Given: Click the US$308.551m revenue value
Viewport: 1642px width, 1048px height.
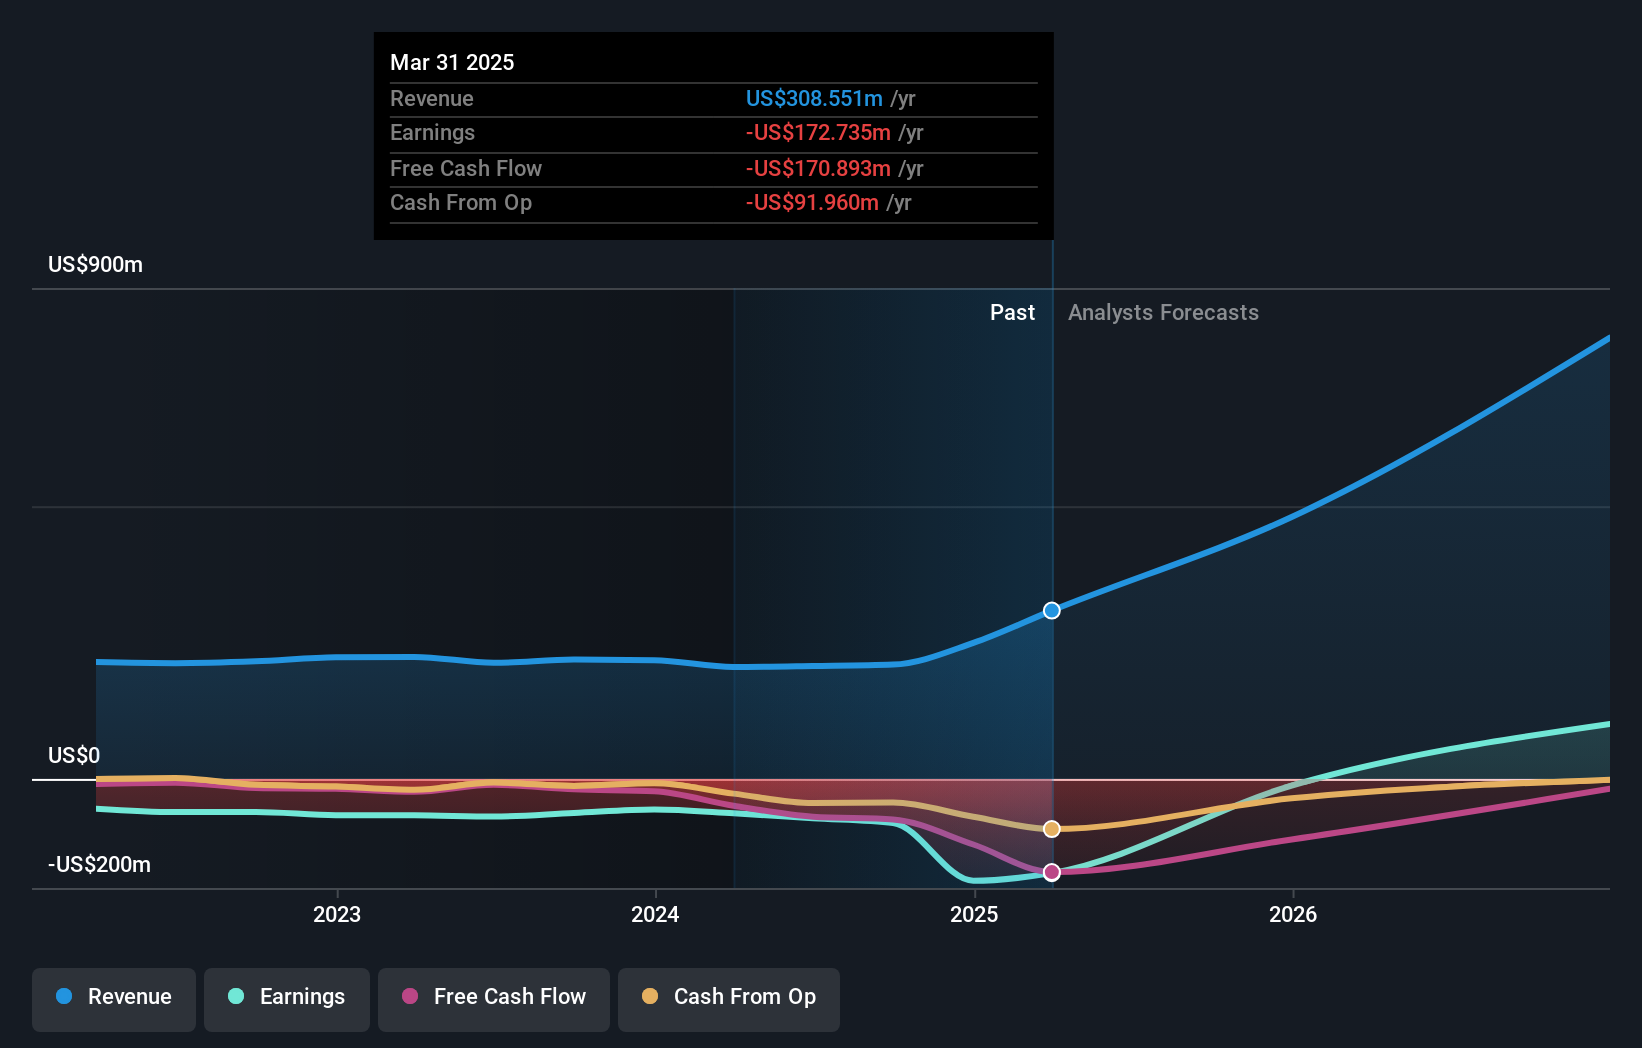Looking at the screenshot, I should click(x=814, y=98).
